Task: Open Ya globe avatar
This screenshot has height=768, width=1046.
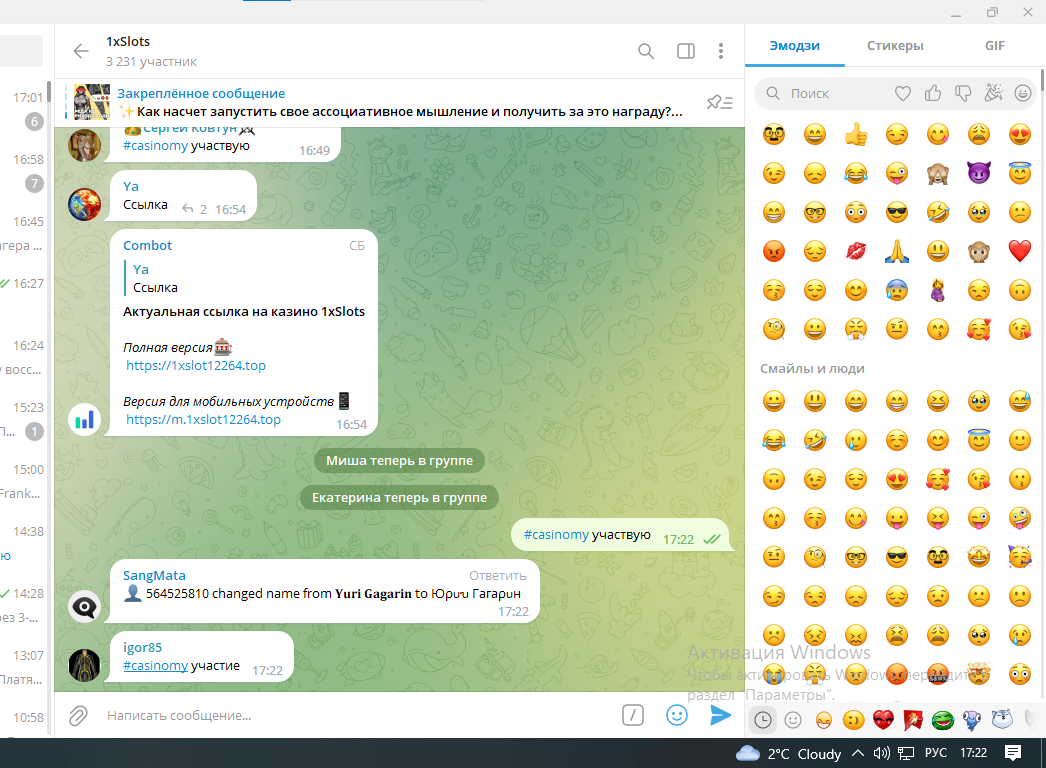Action: (85, 204)
